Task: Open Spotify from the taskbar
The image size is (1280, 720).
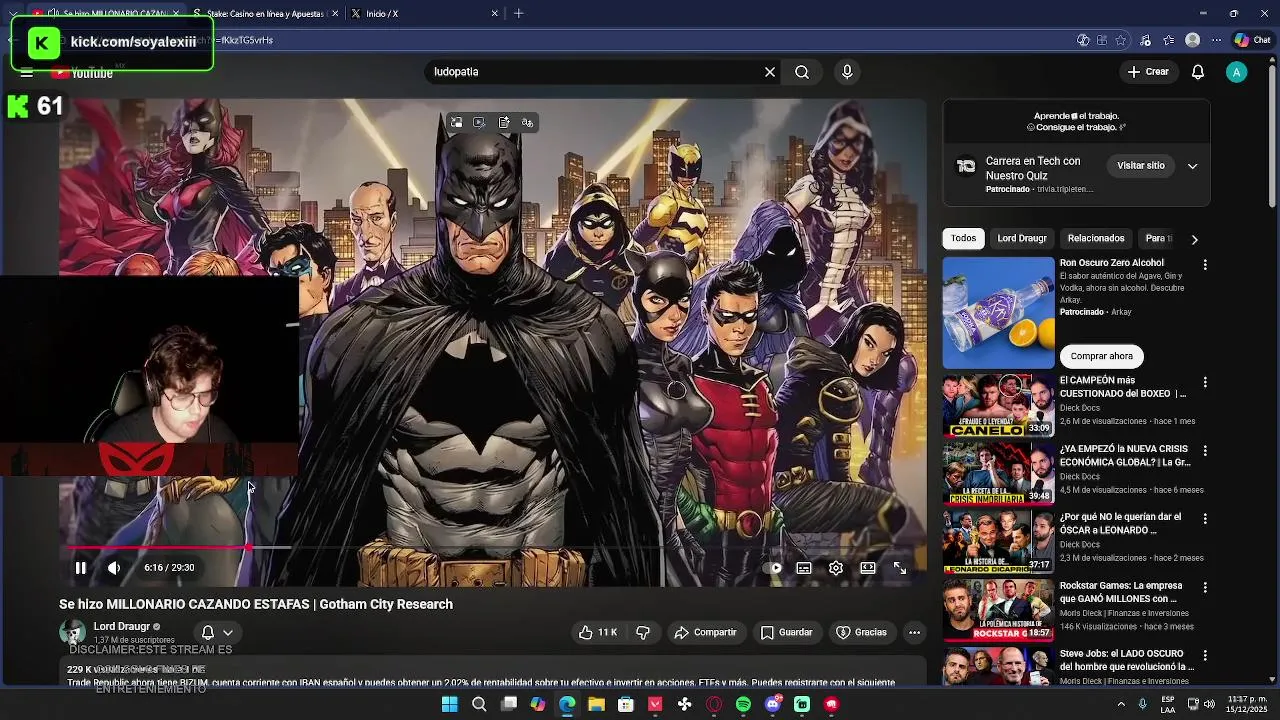Action: (743, 704)
